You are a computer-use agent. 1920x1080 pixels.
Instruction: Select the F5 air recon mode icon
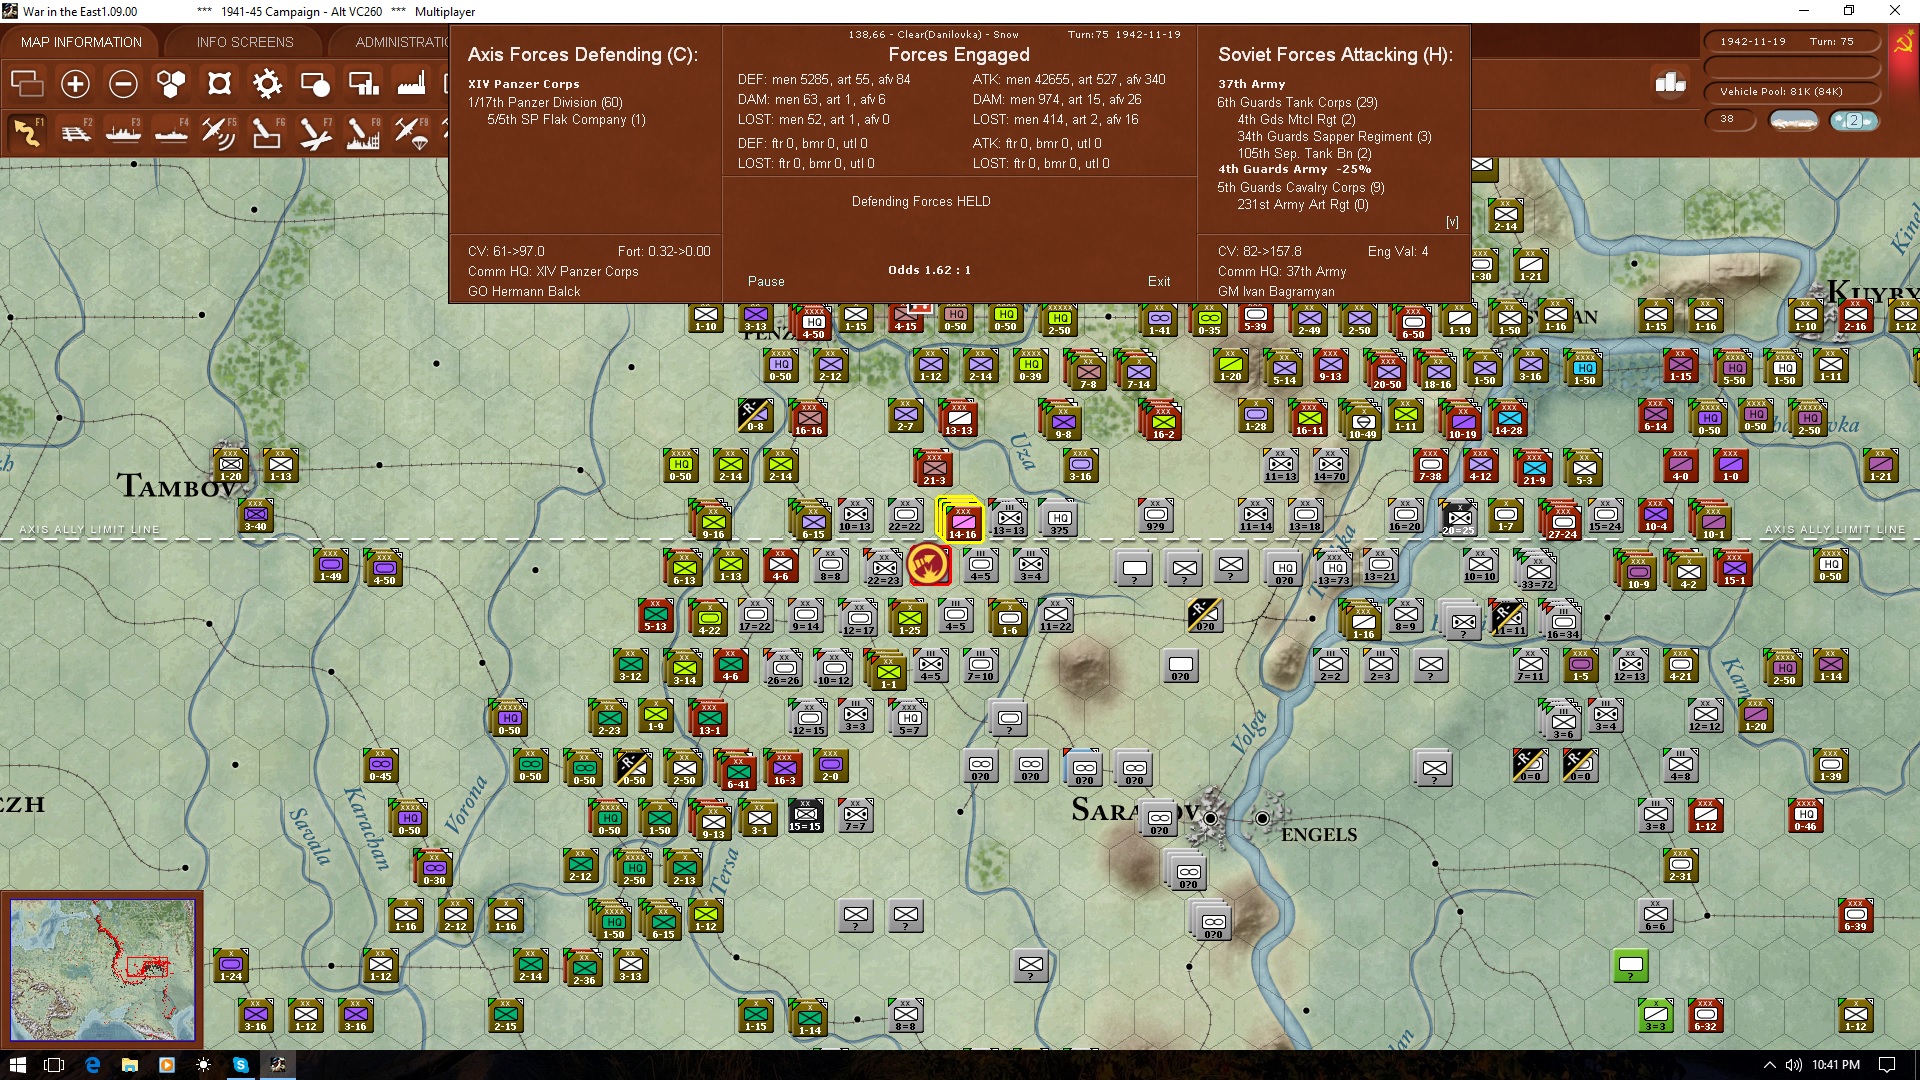[219, 132]
